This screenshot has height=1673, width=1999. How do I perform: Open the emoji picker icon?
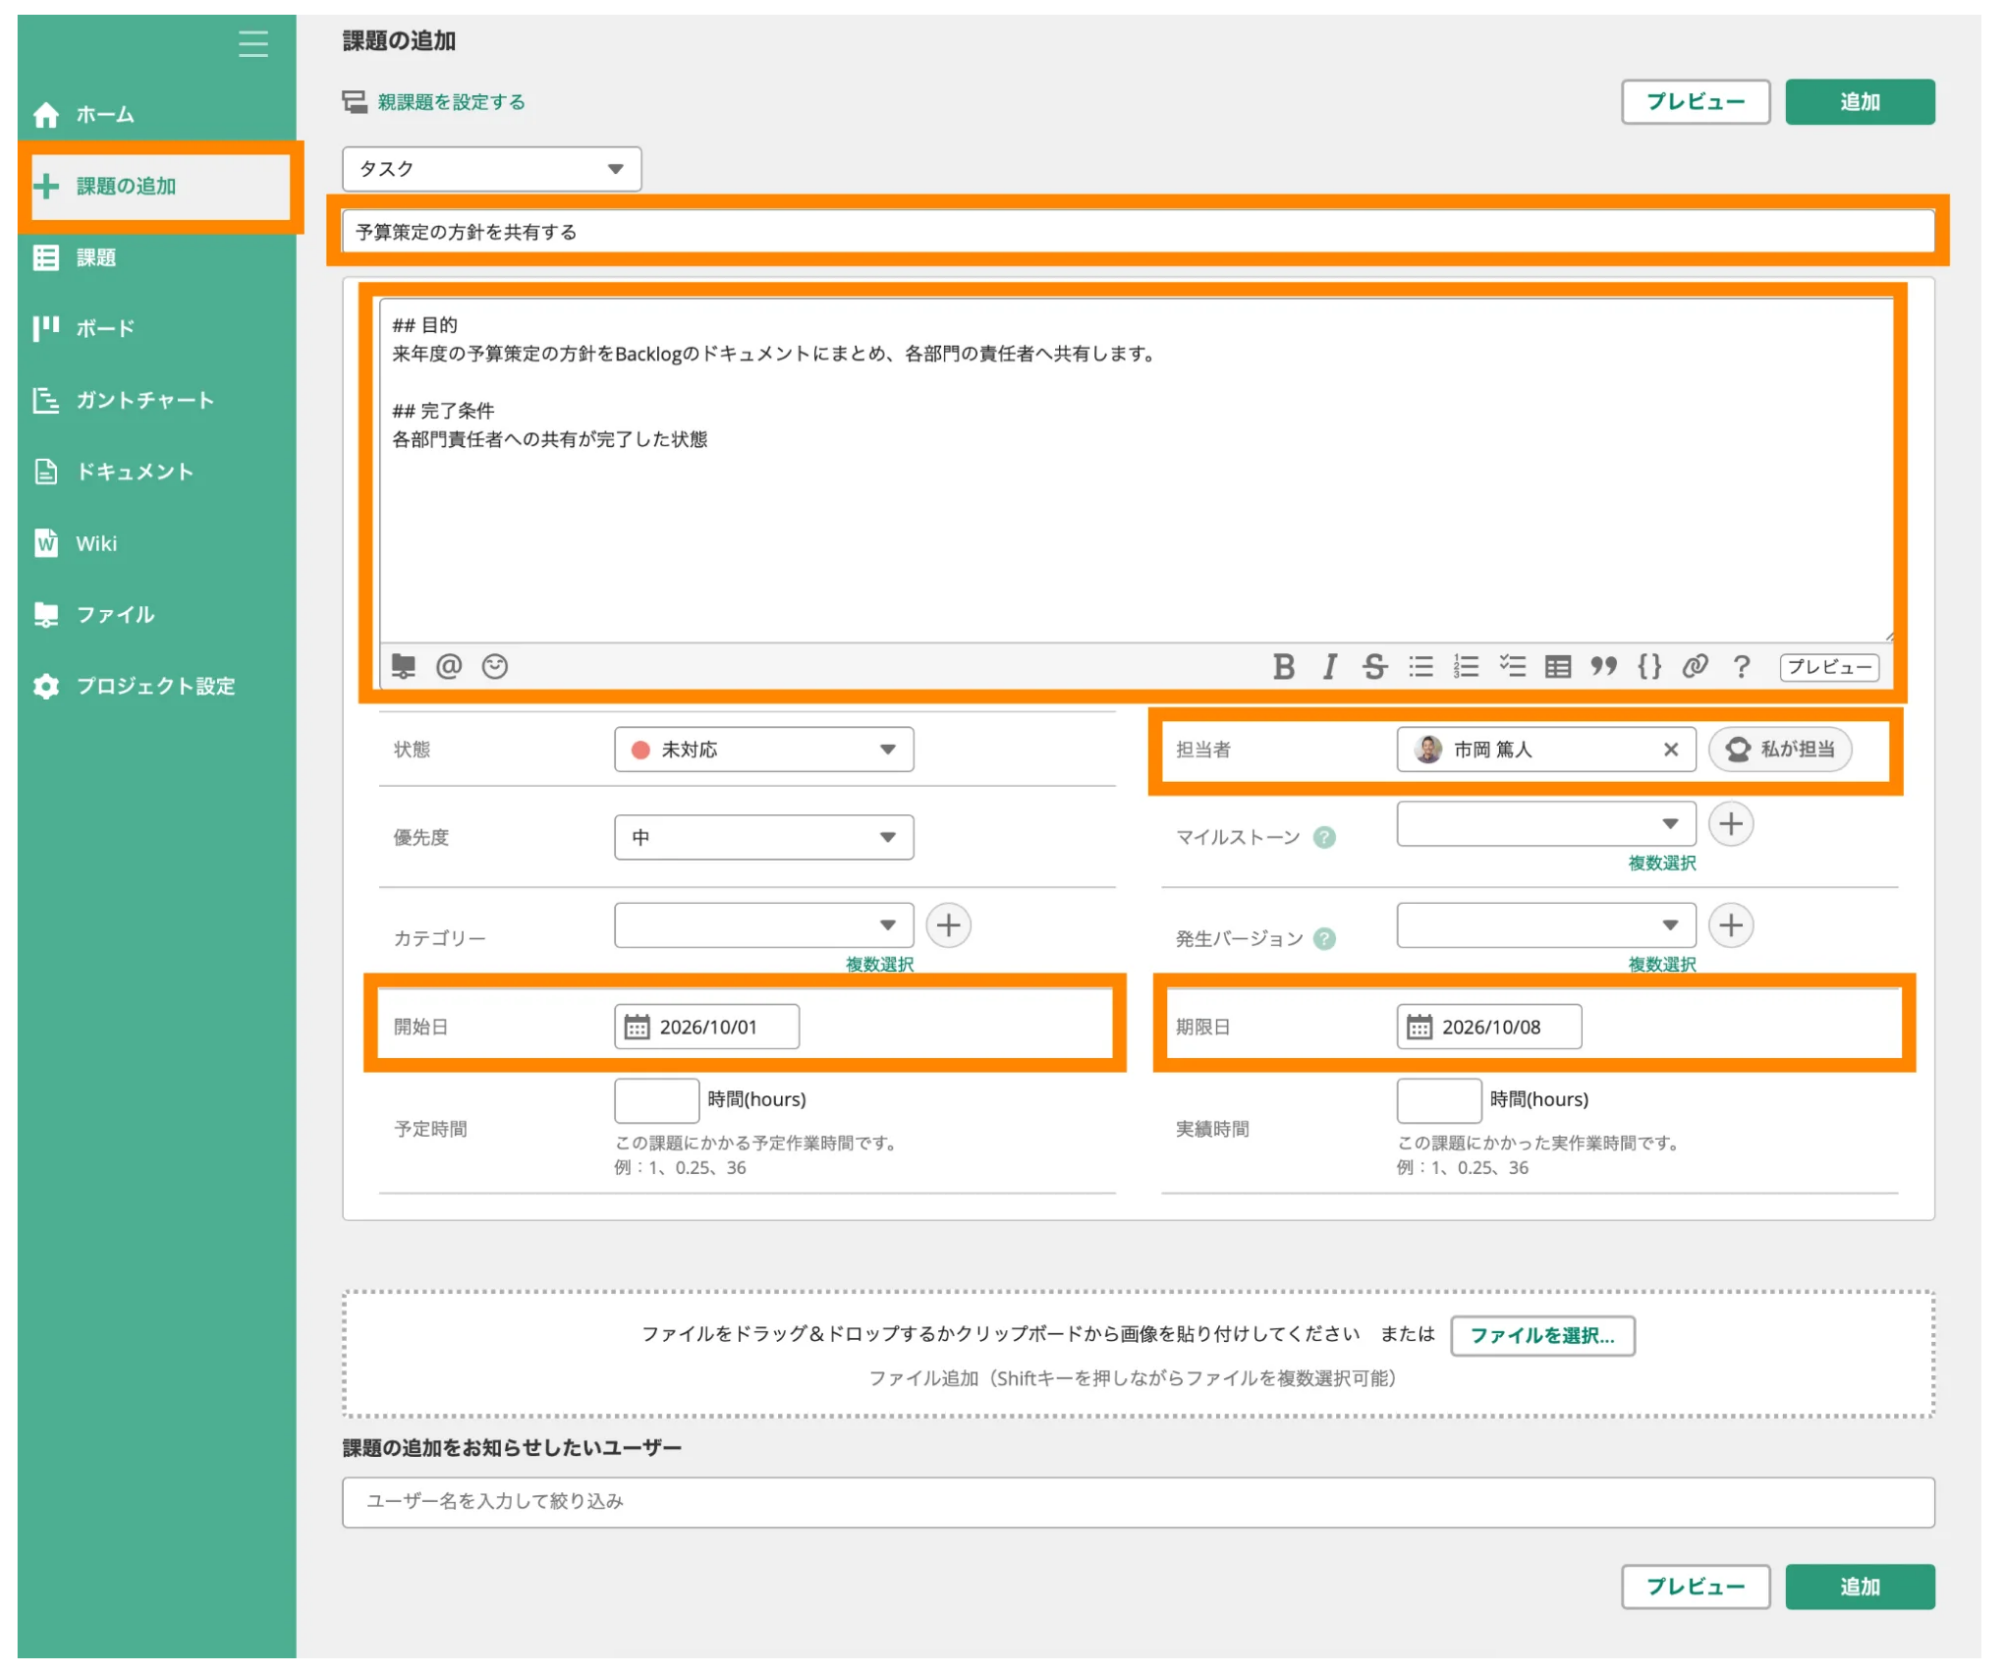[495, 666]
